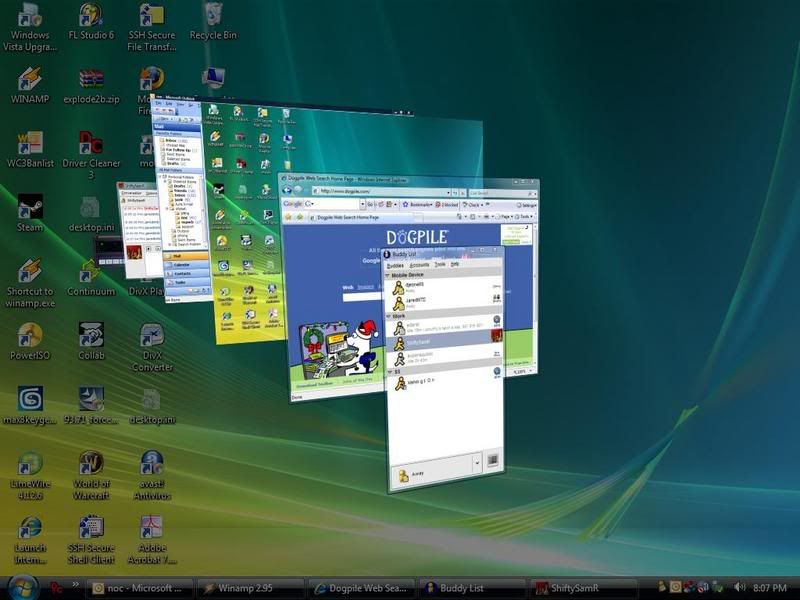Open the Calendar pane in Outlook
The width and height of the screenshot is (800, 600).
coord(186,265)
